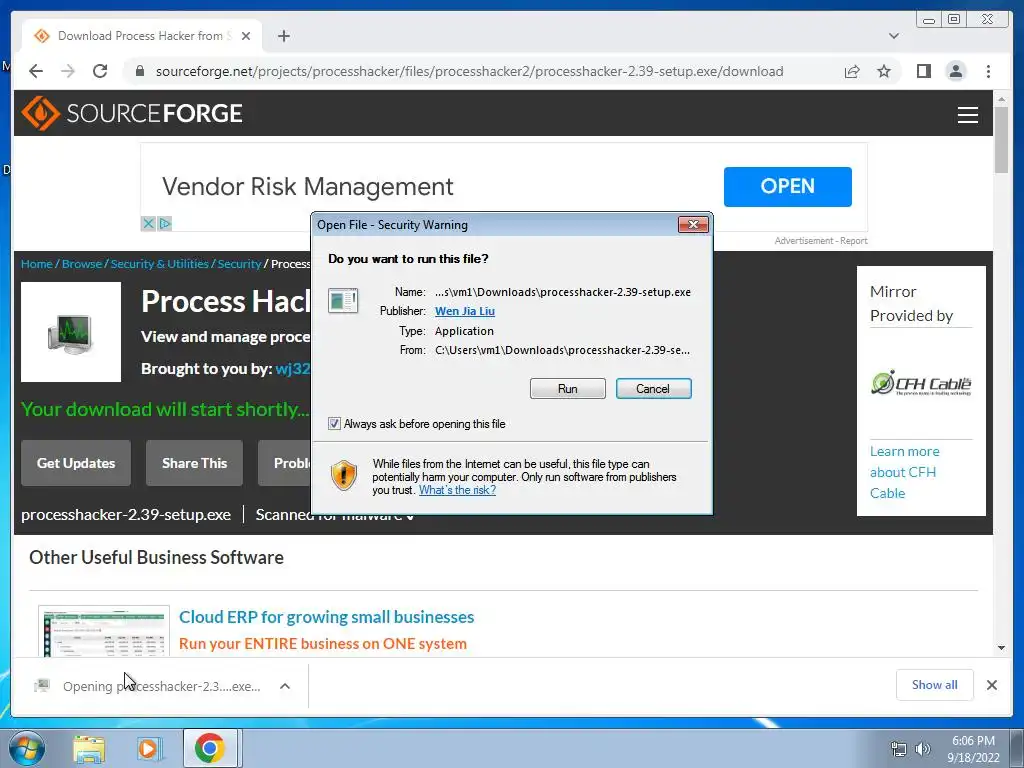Open the tab search chevron

[x=893, y=36]
